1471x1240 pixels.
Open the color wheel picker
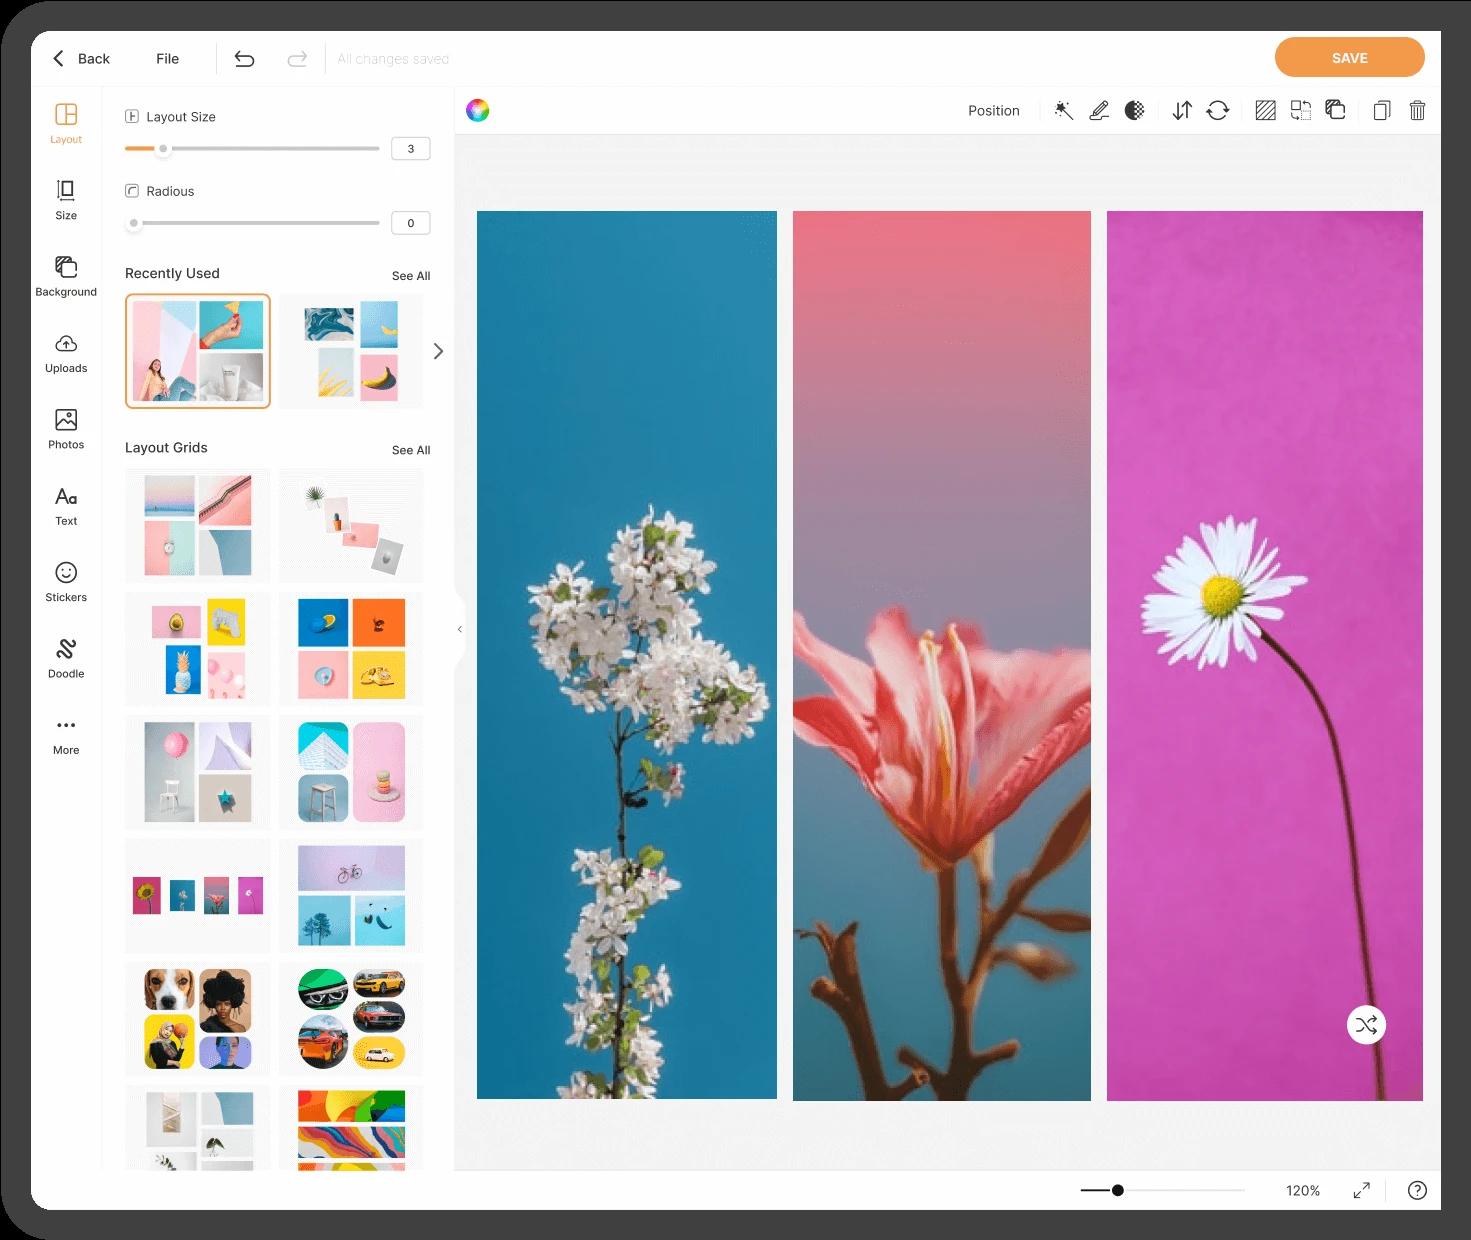tap(478, 111)
